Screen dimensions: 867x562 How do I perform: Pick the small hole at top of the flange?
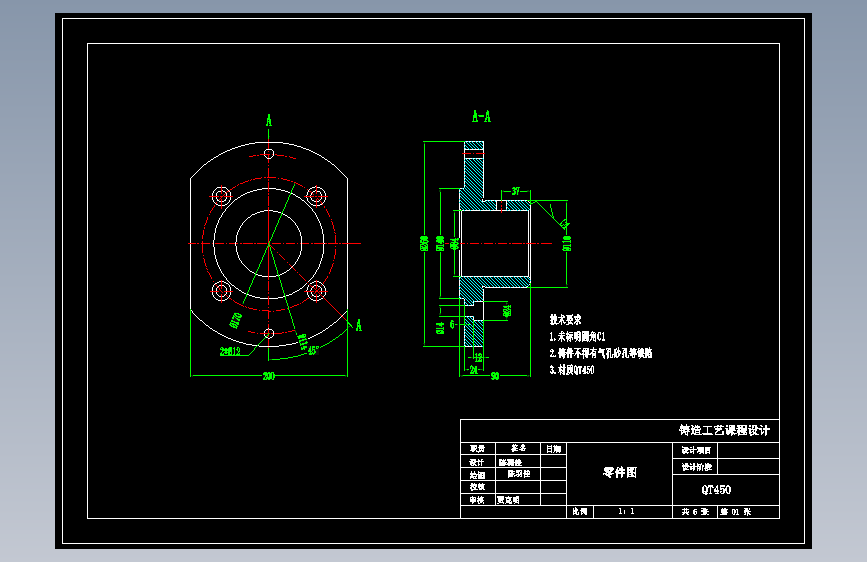(269, 153)
